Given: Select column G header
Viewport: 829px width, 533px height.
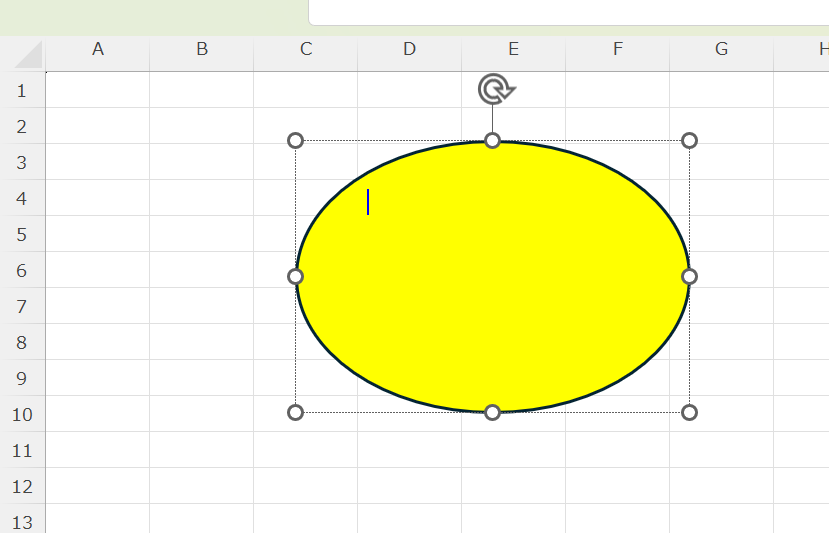Looking at the screenshot, I should coord(721,49).
